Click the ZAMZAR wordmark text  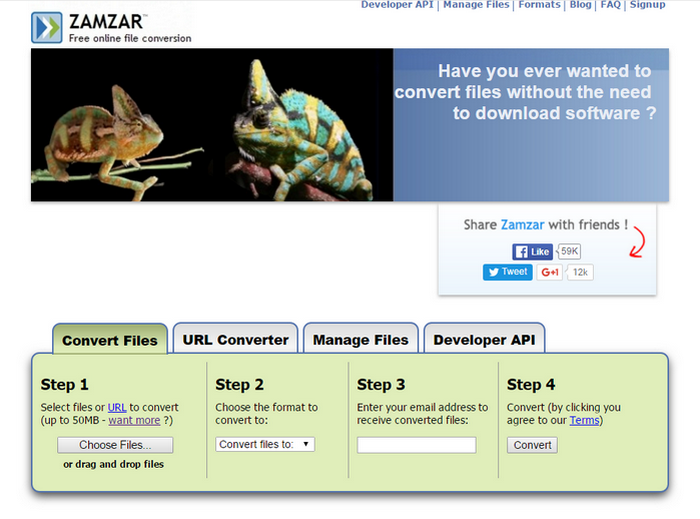point(107,21)
